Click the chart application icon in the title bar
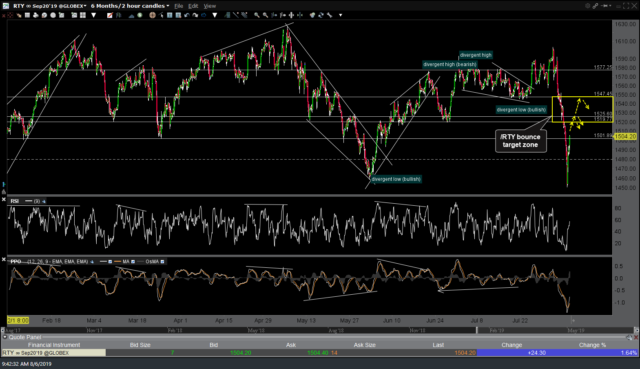 tap(5, 6)
